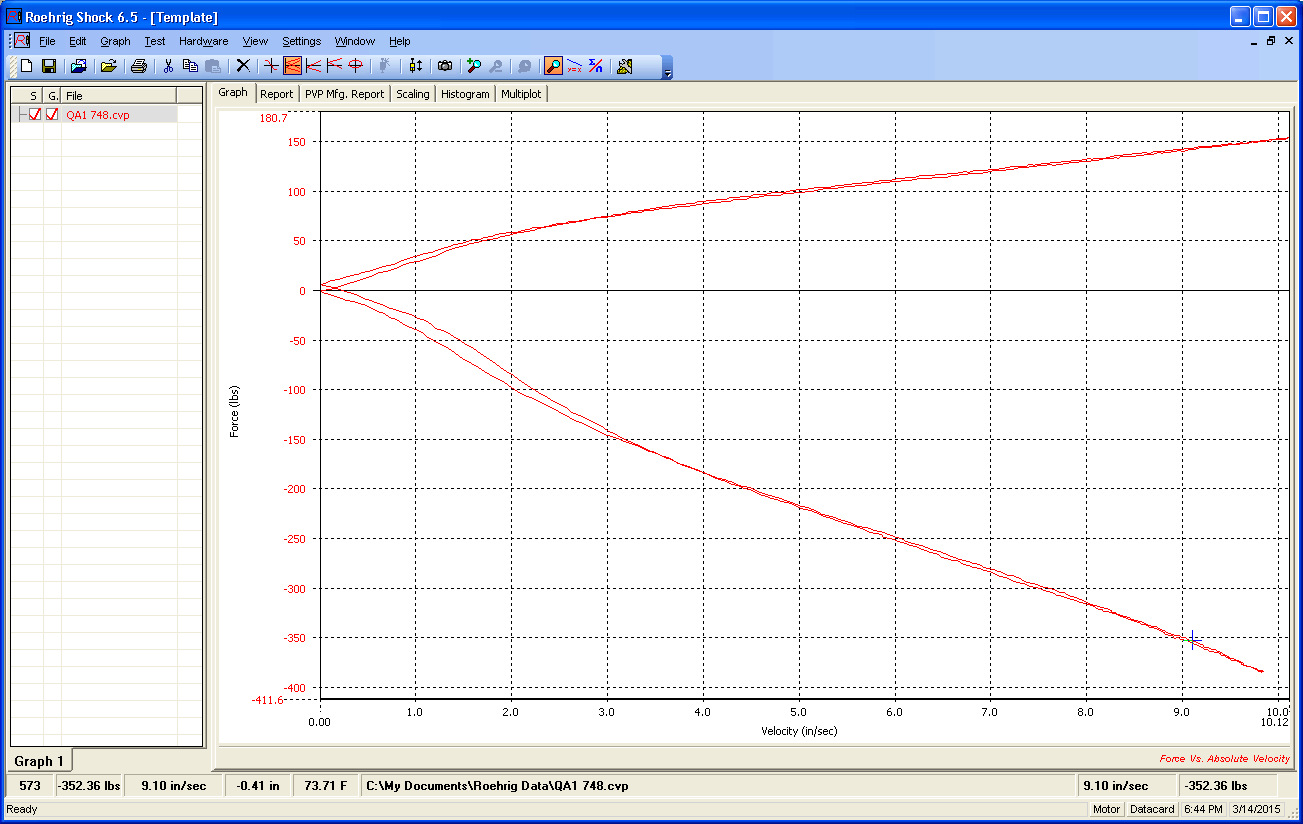Viewport: 1303px width, 824px height.
Task: Switch to the Multiplot tab
Action: 520,94
